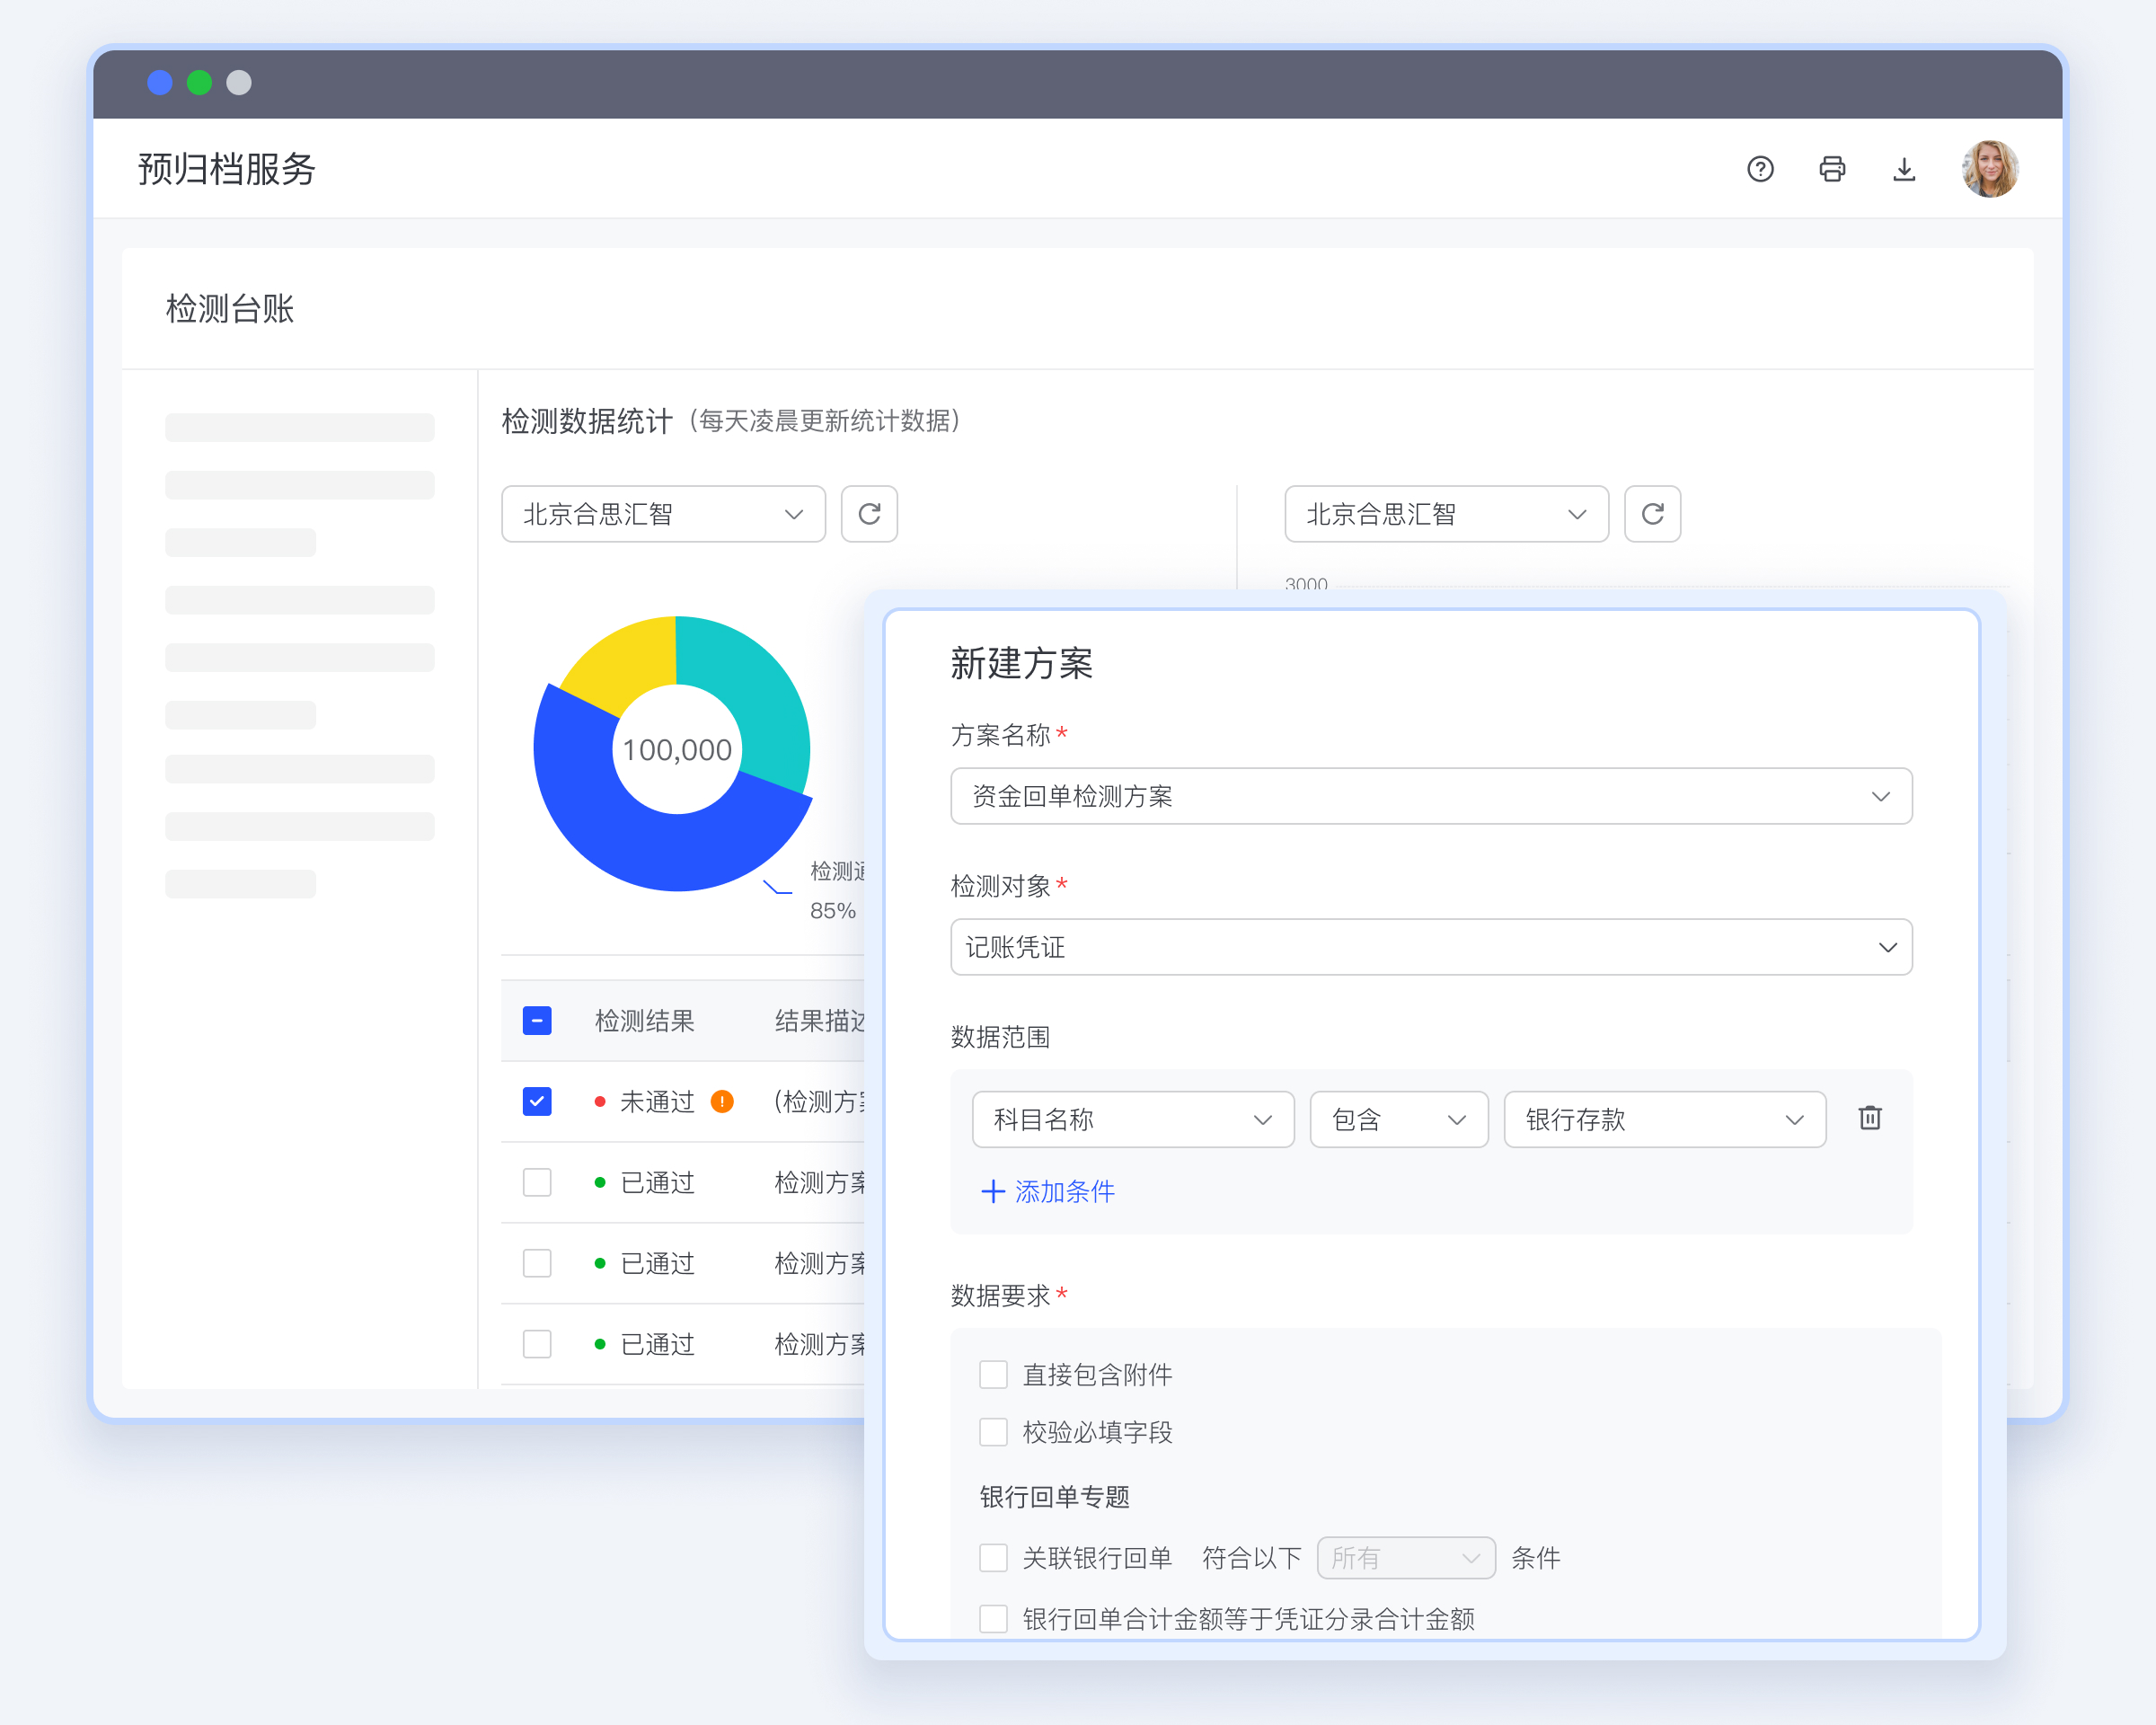The width and height of the screenshot is (2156, 1725).
Task: Delete the 科目名称 condition row
Action: pos(1870,1118)
